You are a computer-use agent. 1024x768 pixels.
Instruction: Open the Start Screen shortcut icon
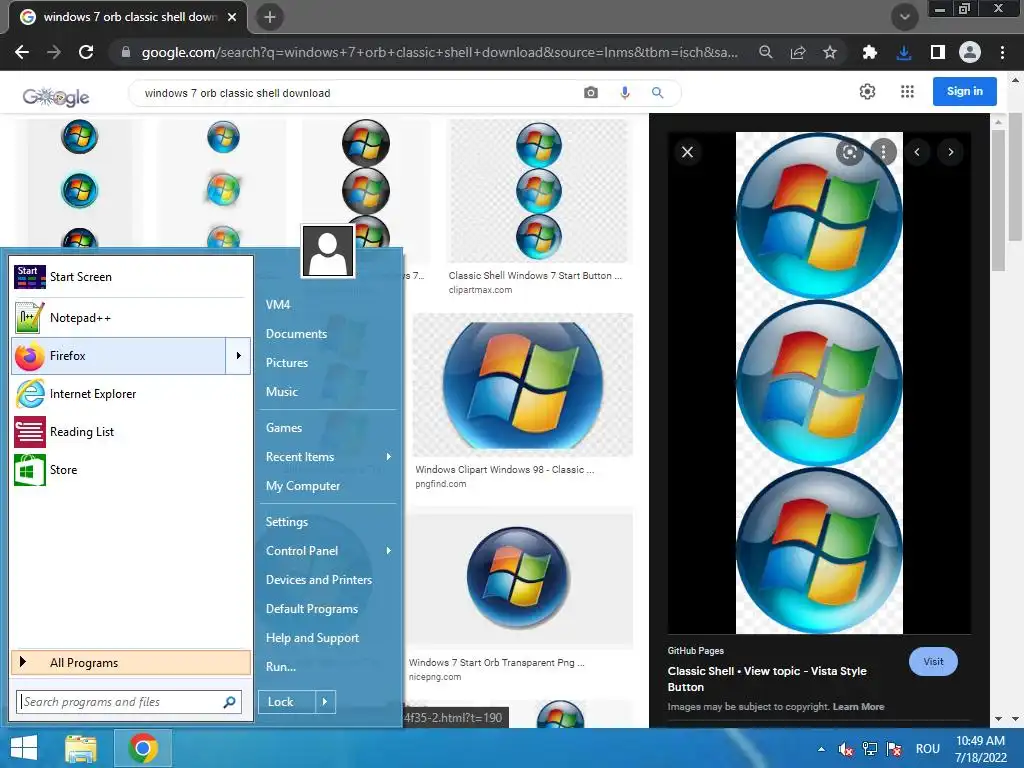pyautogui.click(x=29, y=277)
